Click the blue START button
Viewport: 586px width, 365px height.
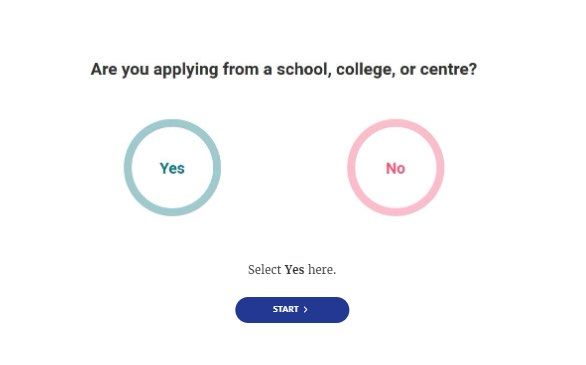coord(292,310)
